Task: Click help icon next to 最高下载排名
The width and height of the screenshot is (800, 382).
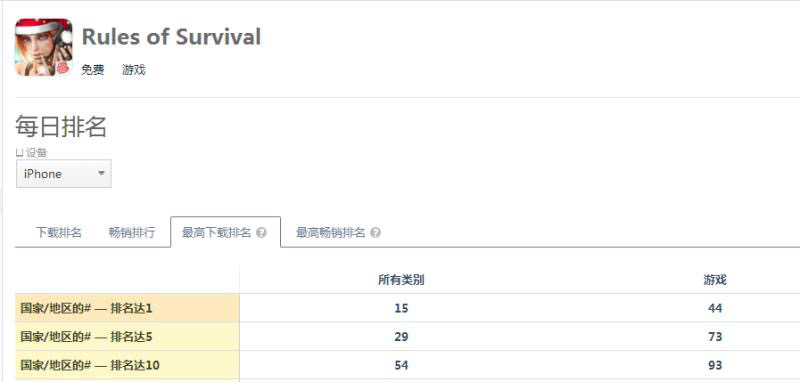Action: point(261,233)
